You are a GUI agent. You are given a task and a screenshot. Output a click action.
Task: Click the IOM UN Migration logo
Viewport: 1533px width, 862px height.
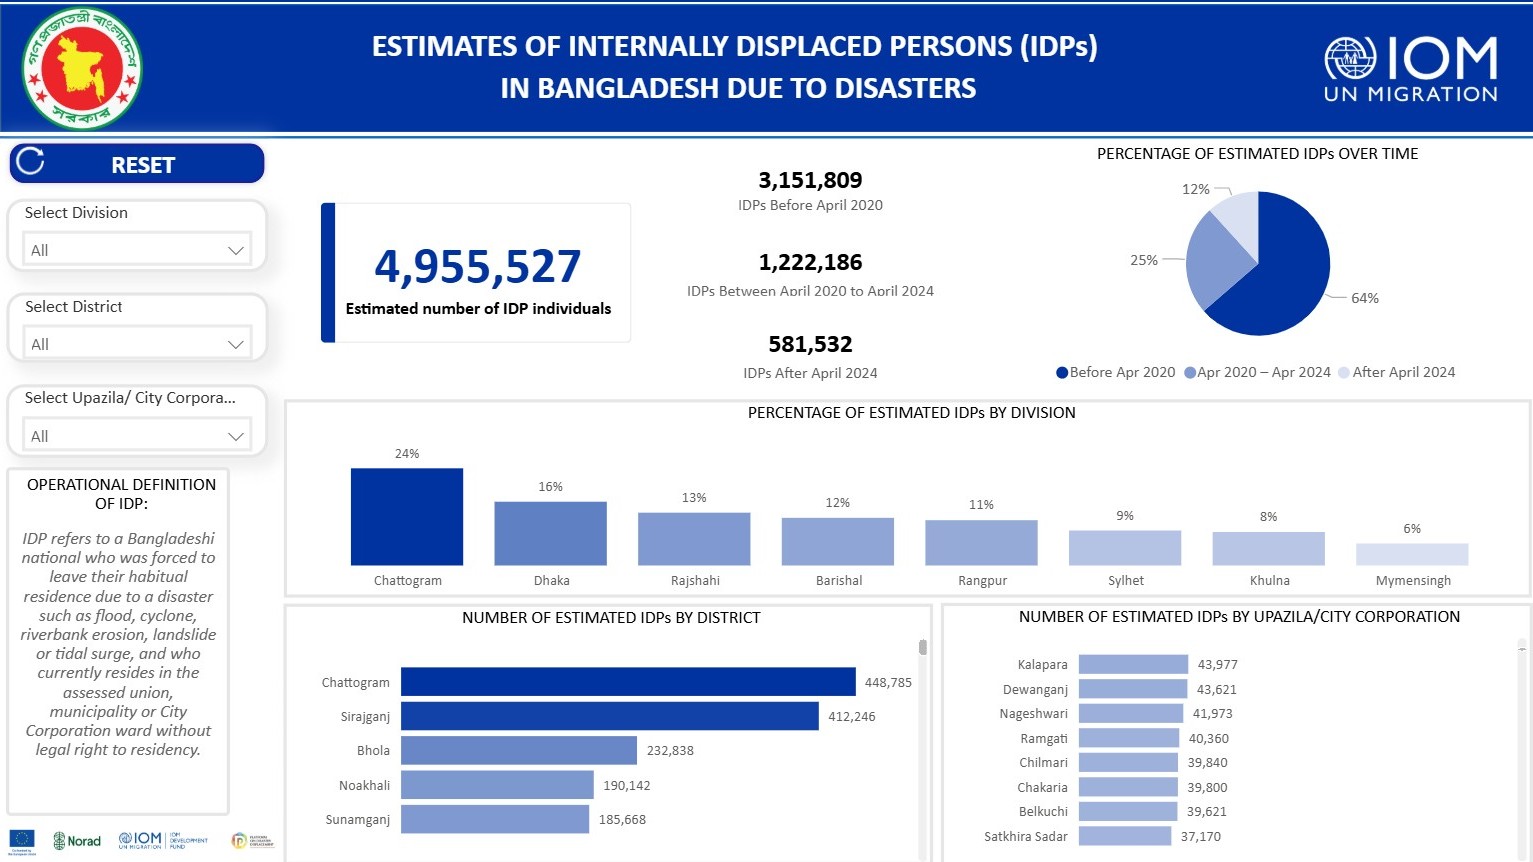1409,66
